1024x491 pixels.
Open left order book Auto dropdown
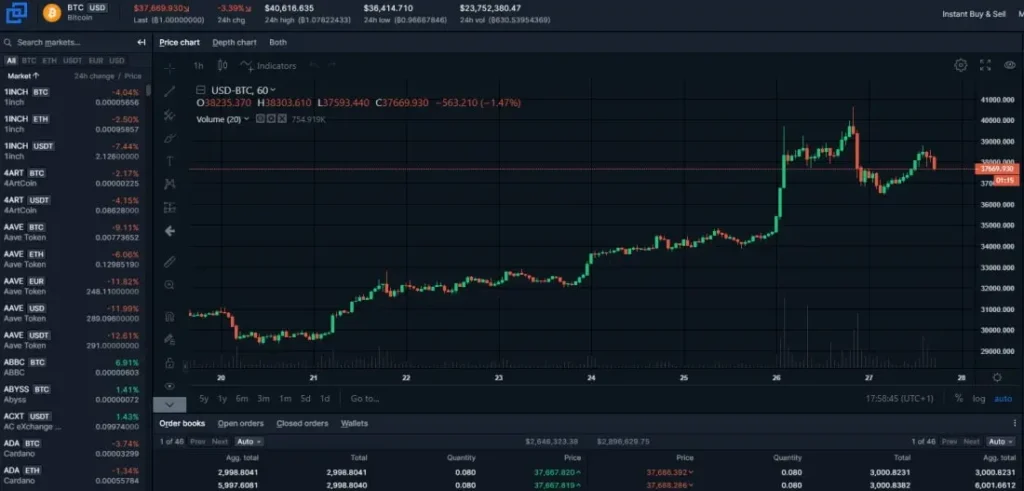249,441
